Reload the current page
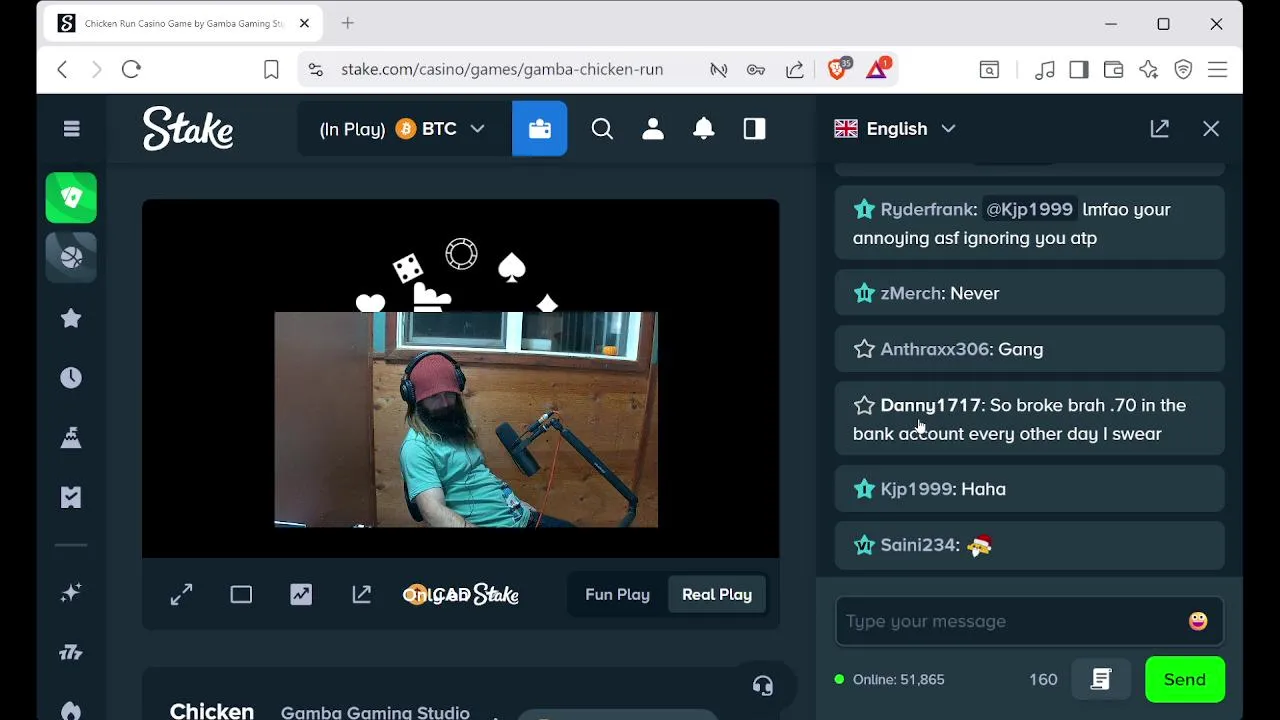1280x720 pixels. (x=131, y=69)
